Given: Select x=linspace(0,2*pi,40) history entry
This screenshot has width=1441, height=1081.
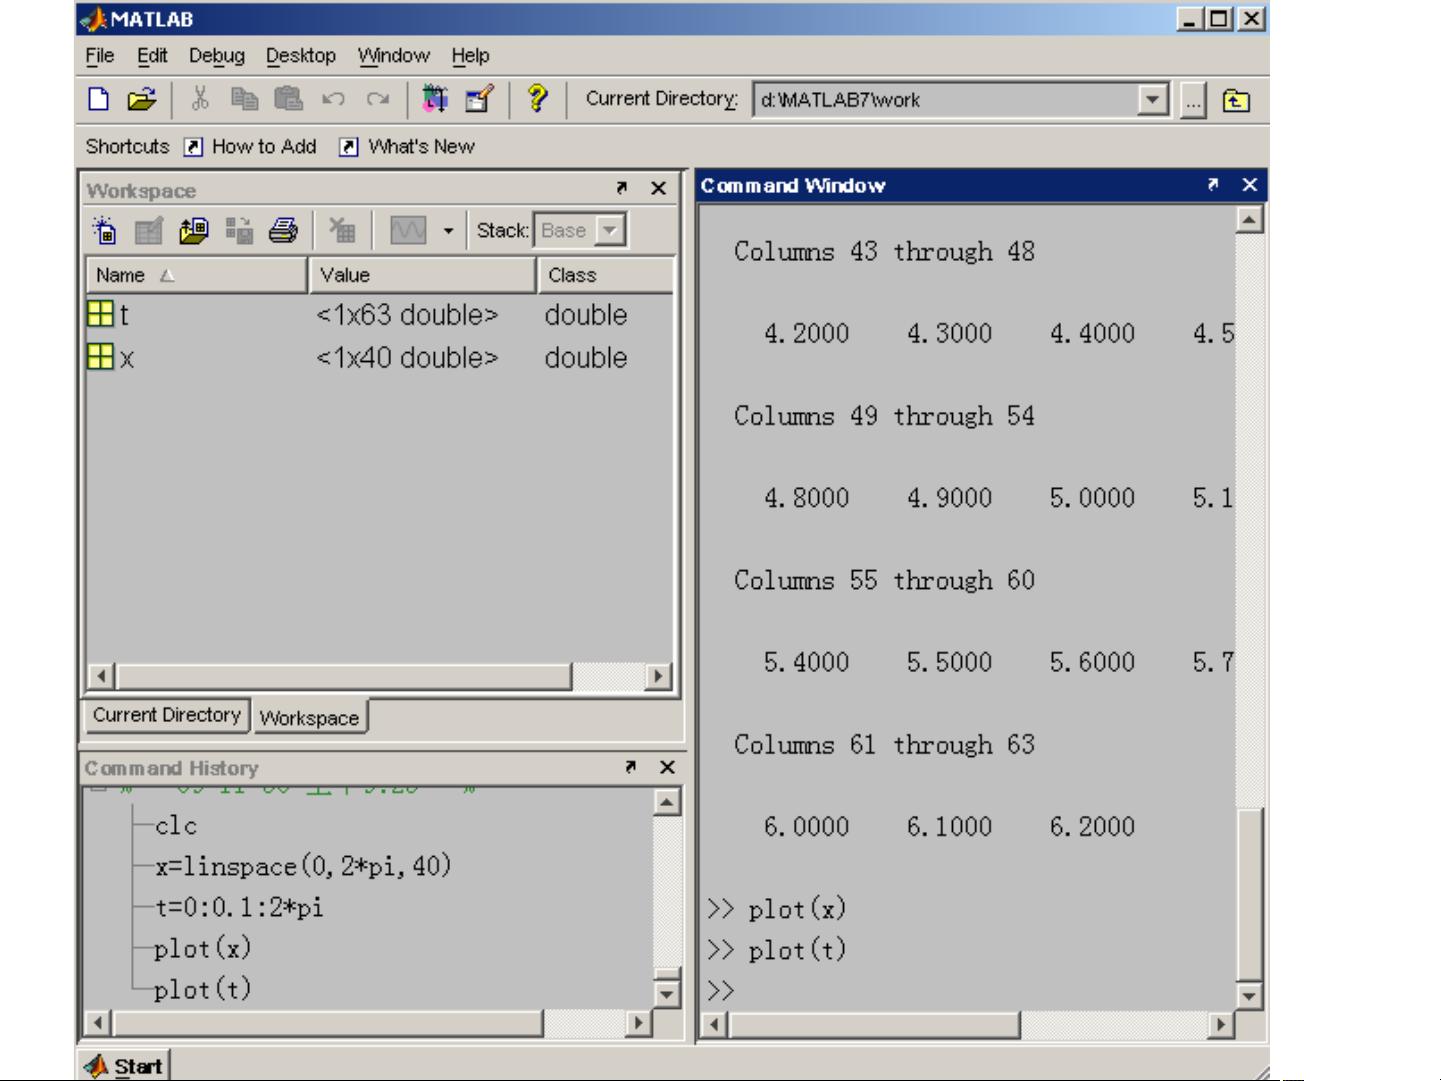Looking at the screenshot, I should [x=303, y=866].
